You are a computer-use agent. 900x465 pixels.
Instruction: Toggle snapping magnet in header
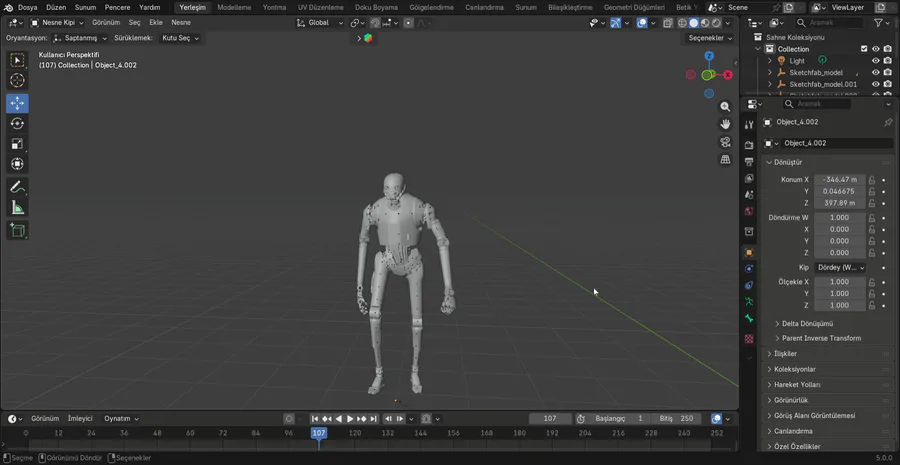tap(375, 23)
